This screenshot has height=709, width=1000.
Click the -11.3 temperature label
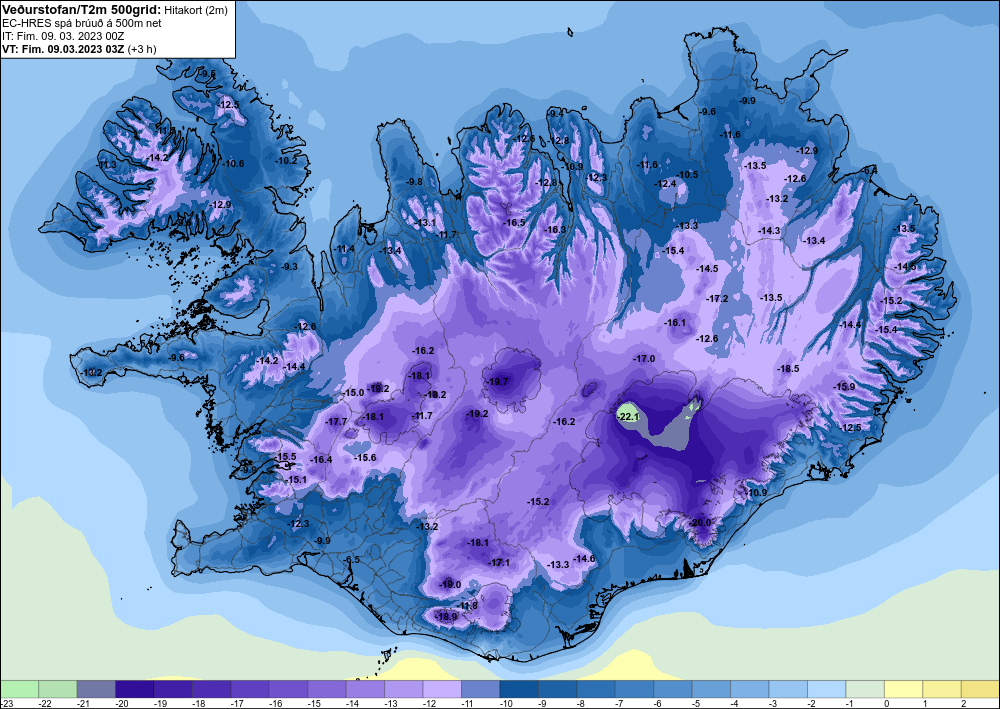(x=107, y=165)
